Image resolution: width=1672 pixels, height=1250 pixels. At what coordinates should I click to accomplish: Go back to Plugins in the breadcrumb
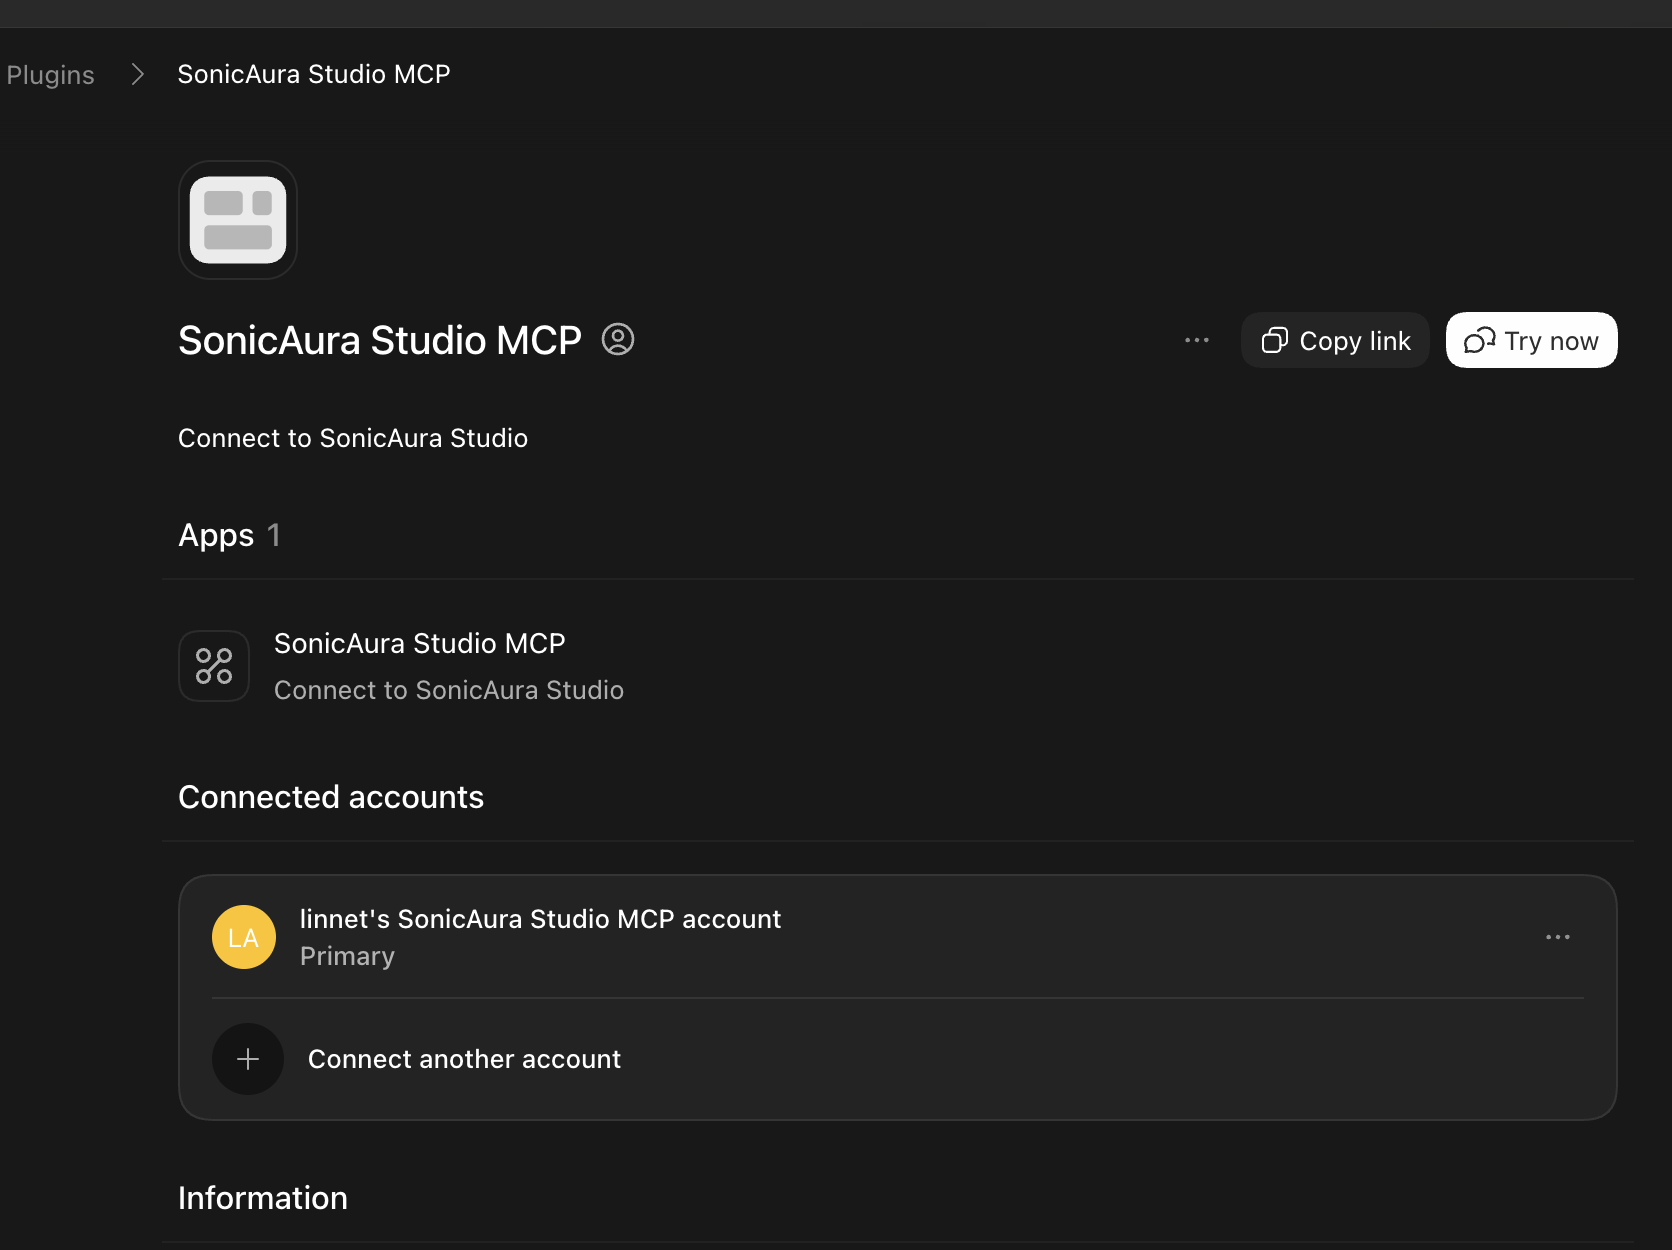point(50,75)
